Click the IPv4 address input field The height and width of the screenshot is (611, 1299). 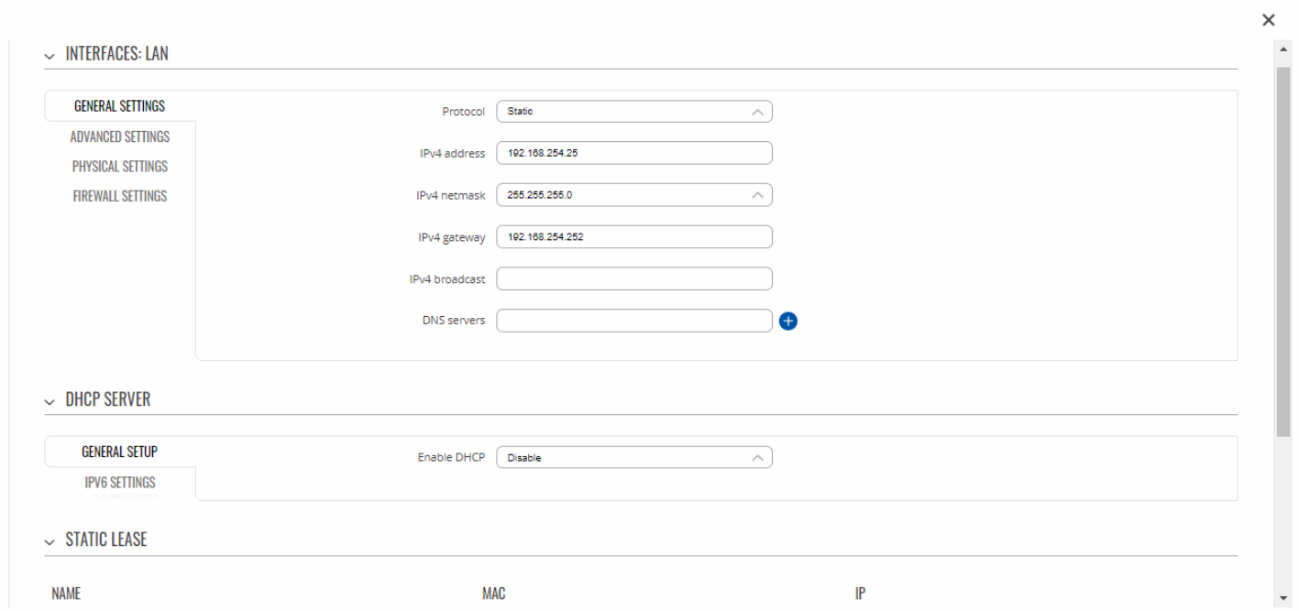pos(634,153)
